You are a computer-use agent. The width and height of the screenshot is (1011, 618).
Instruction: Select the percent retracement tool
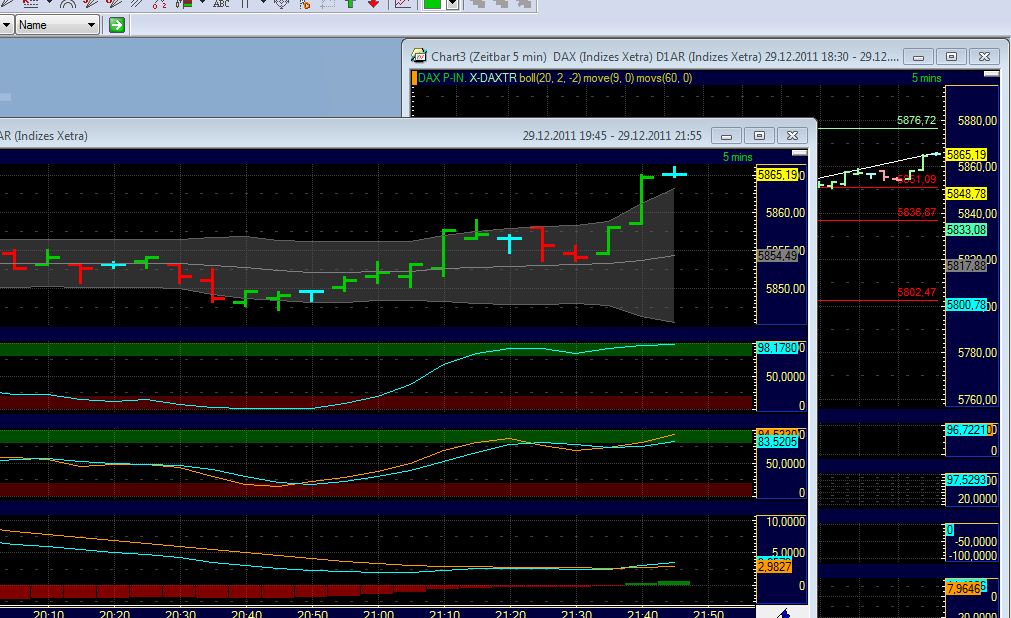click(x=158, y=6)
